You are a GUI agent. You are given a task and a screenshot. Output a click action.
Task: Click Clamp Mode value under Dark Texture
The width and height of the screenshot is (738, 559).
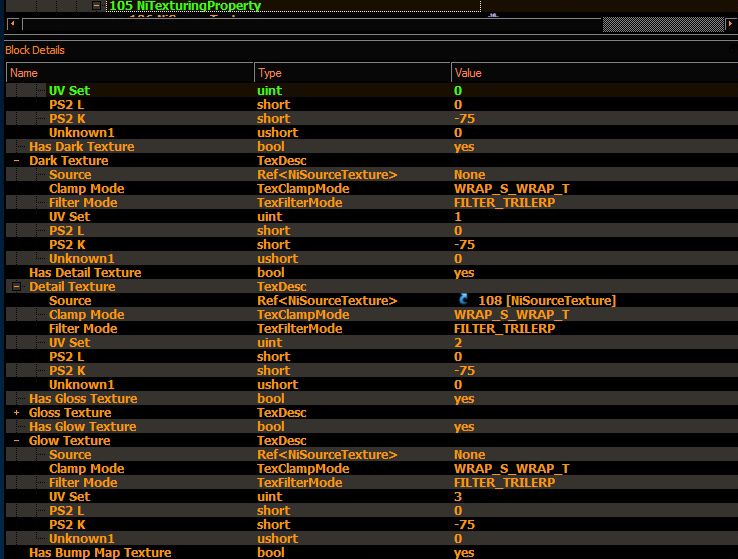[512, 189]
